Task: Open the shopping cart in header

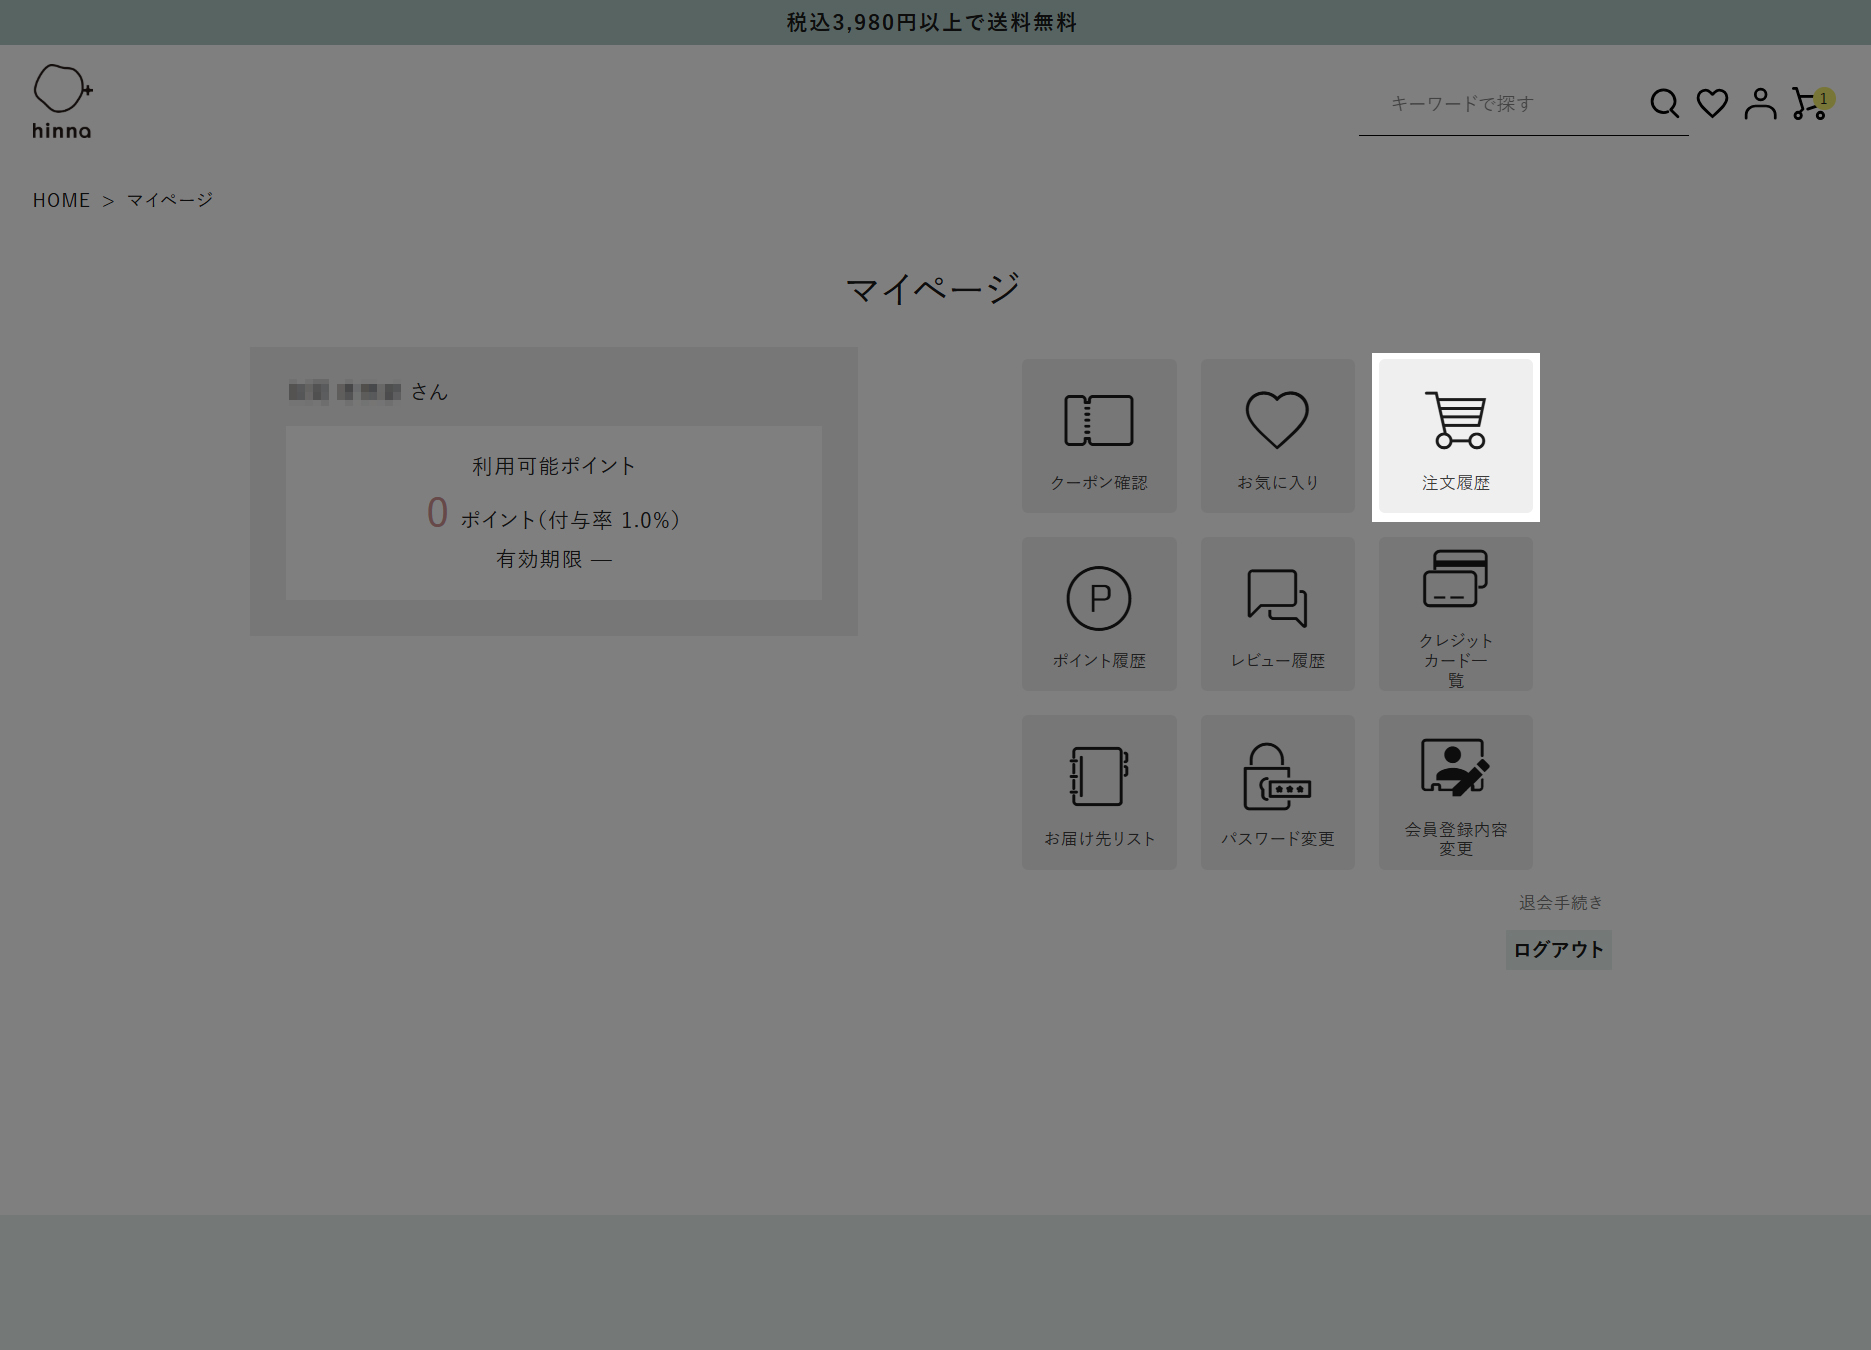Action: 1808,104
